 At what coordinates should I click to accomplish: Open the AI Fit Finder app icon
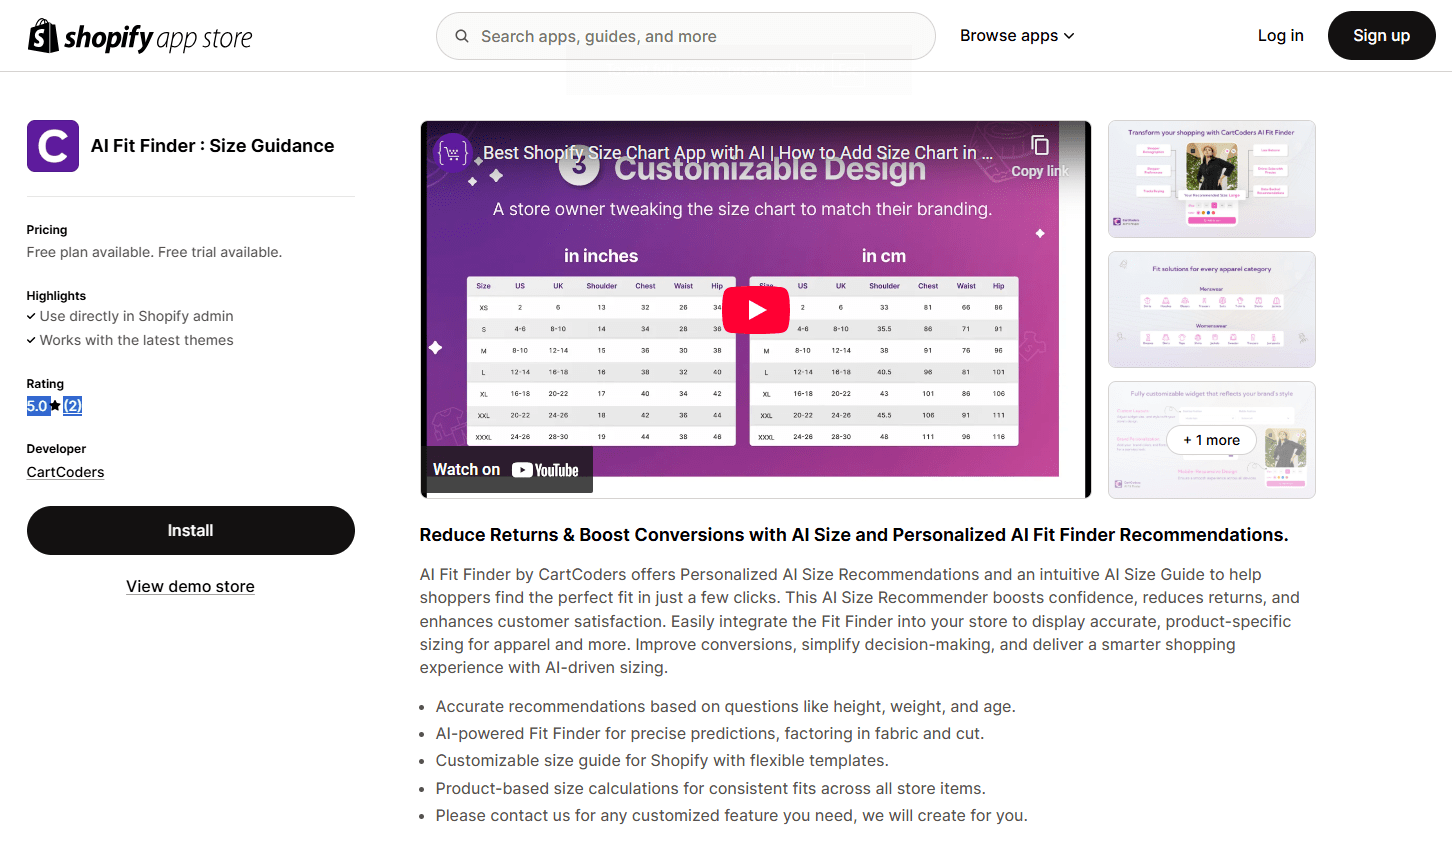point(53,146)
